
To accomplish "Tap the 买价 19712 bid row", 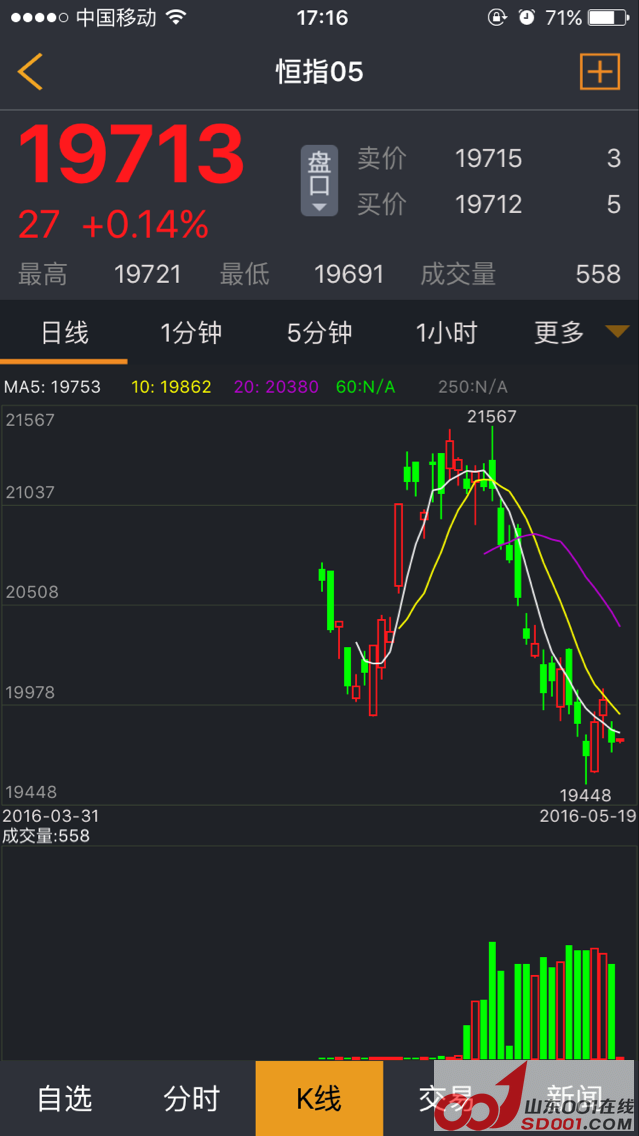I will [488, 204].
